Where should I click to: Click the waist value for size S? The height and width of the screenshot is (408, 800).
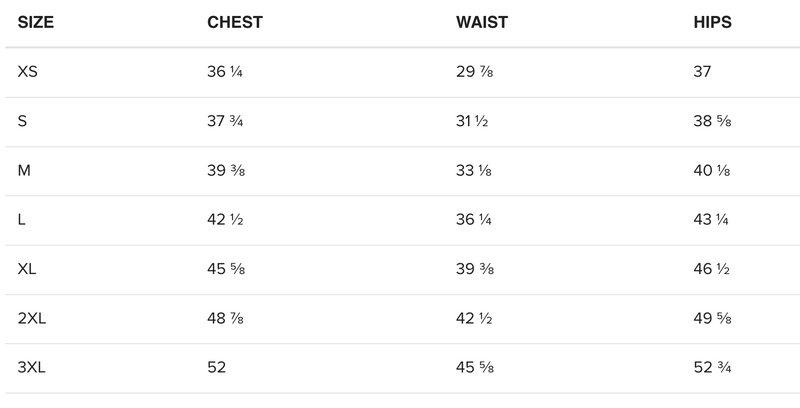473,122
